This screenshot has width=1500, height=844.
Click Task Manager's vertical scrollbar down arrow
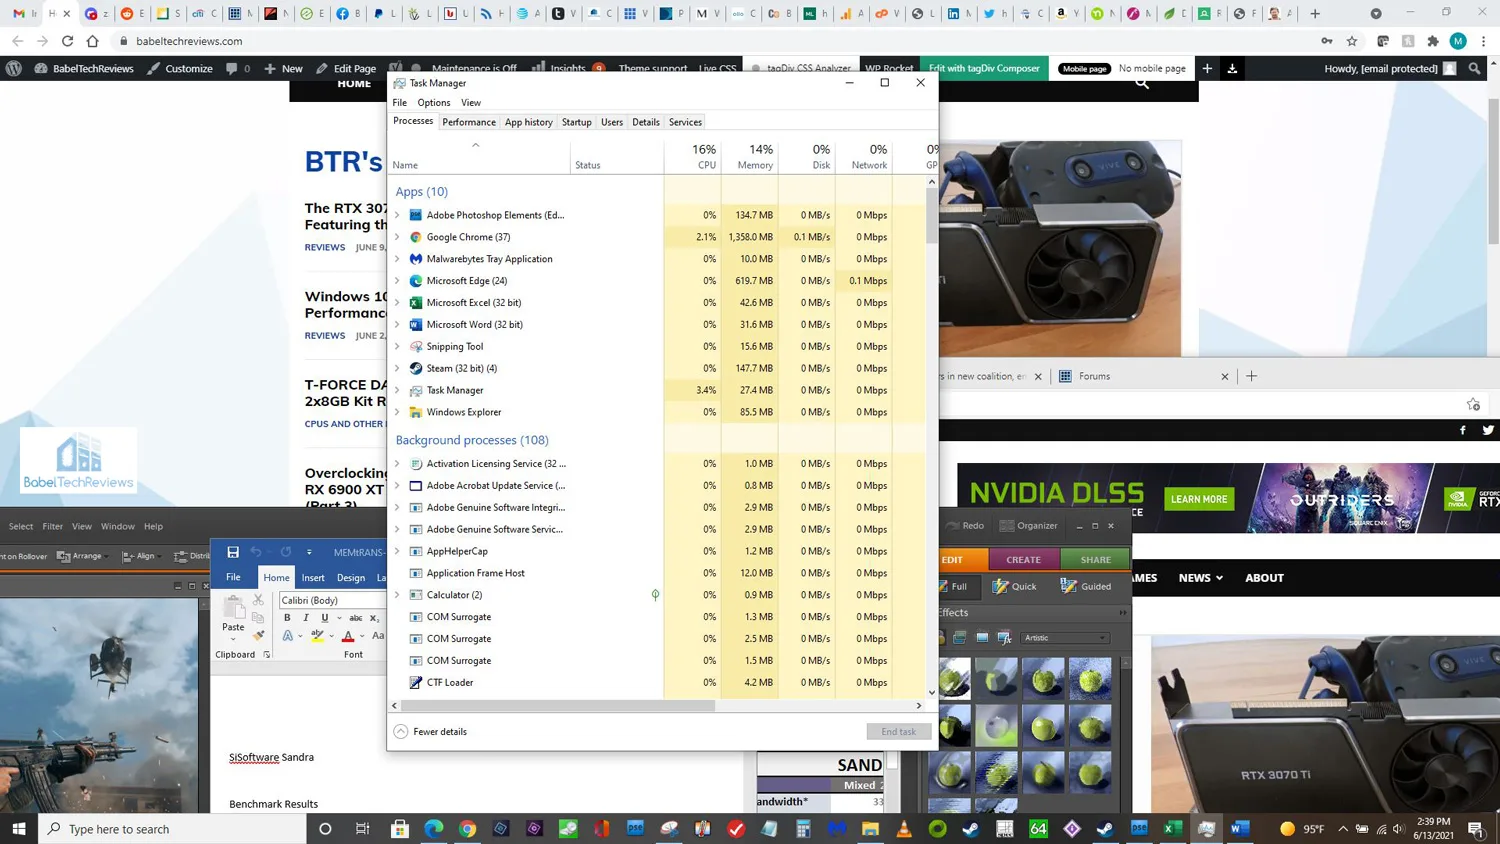[x=932, y=692]
